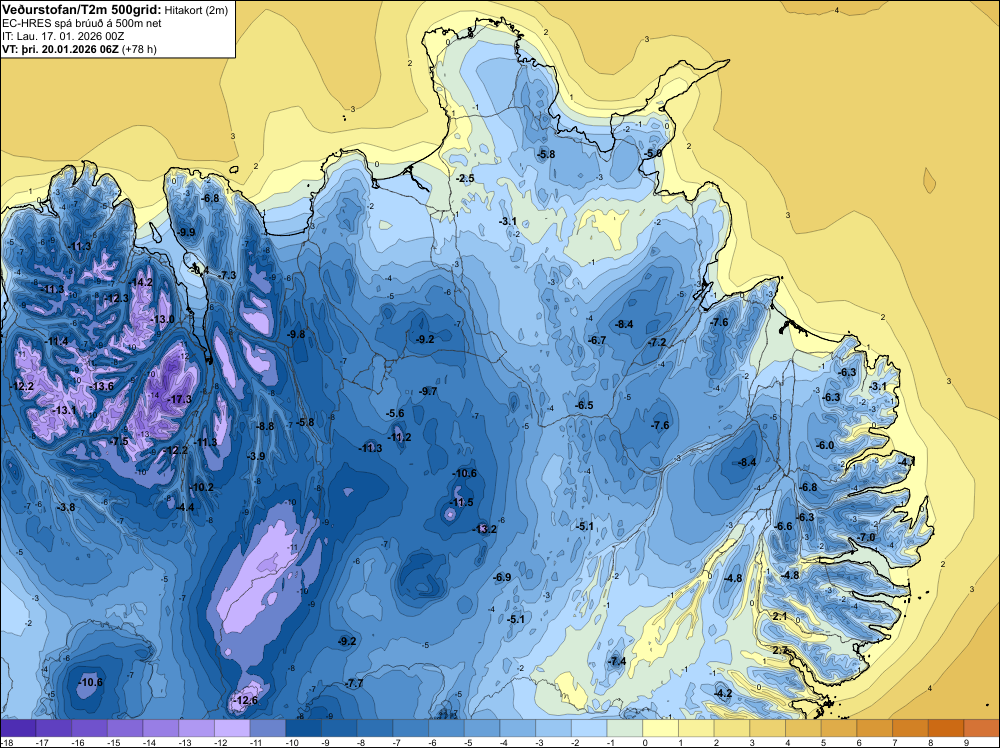Click the -7.7 temperature label
Image resolution: width=1000 pixels, height=748 pixels.
pos(354,683)
